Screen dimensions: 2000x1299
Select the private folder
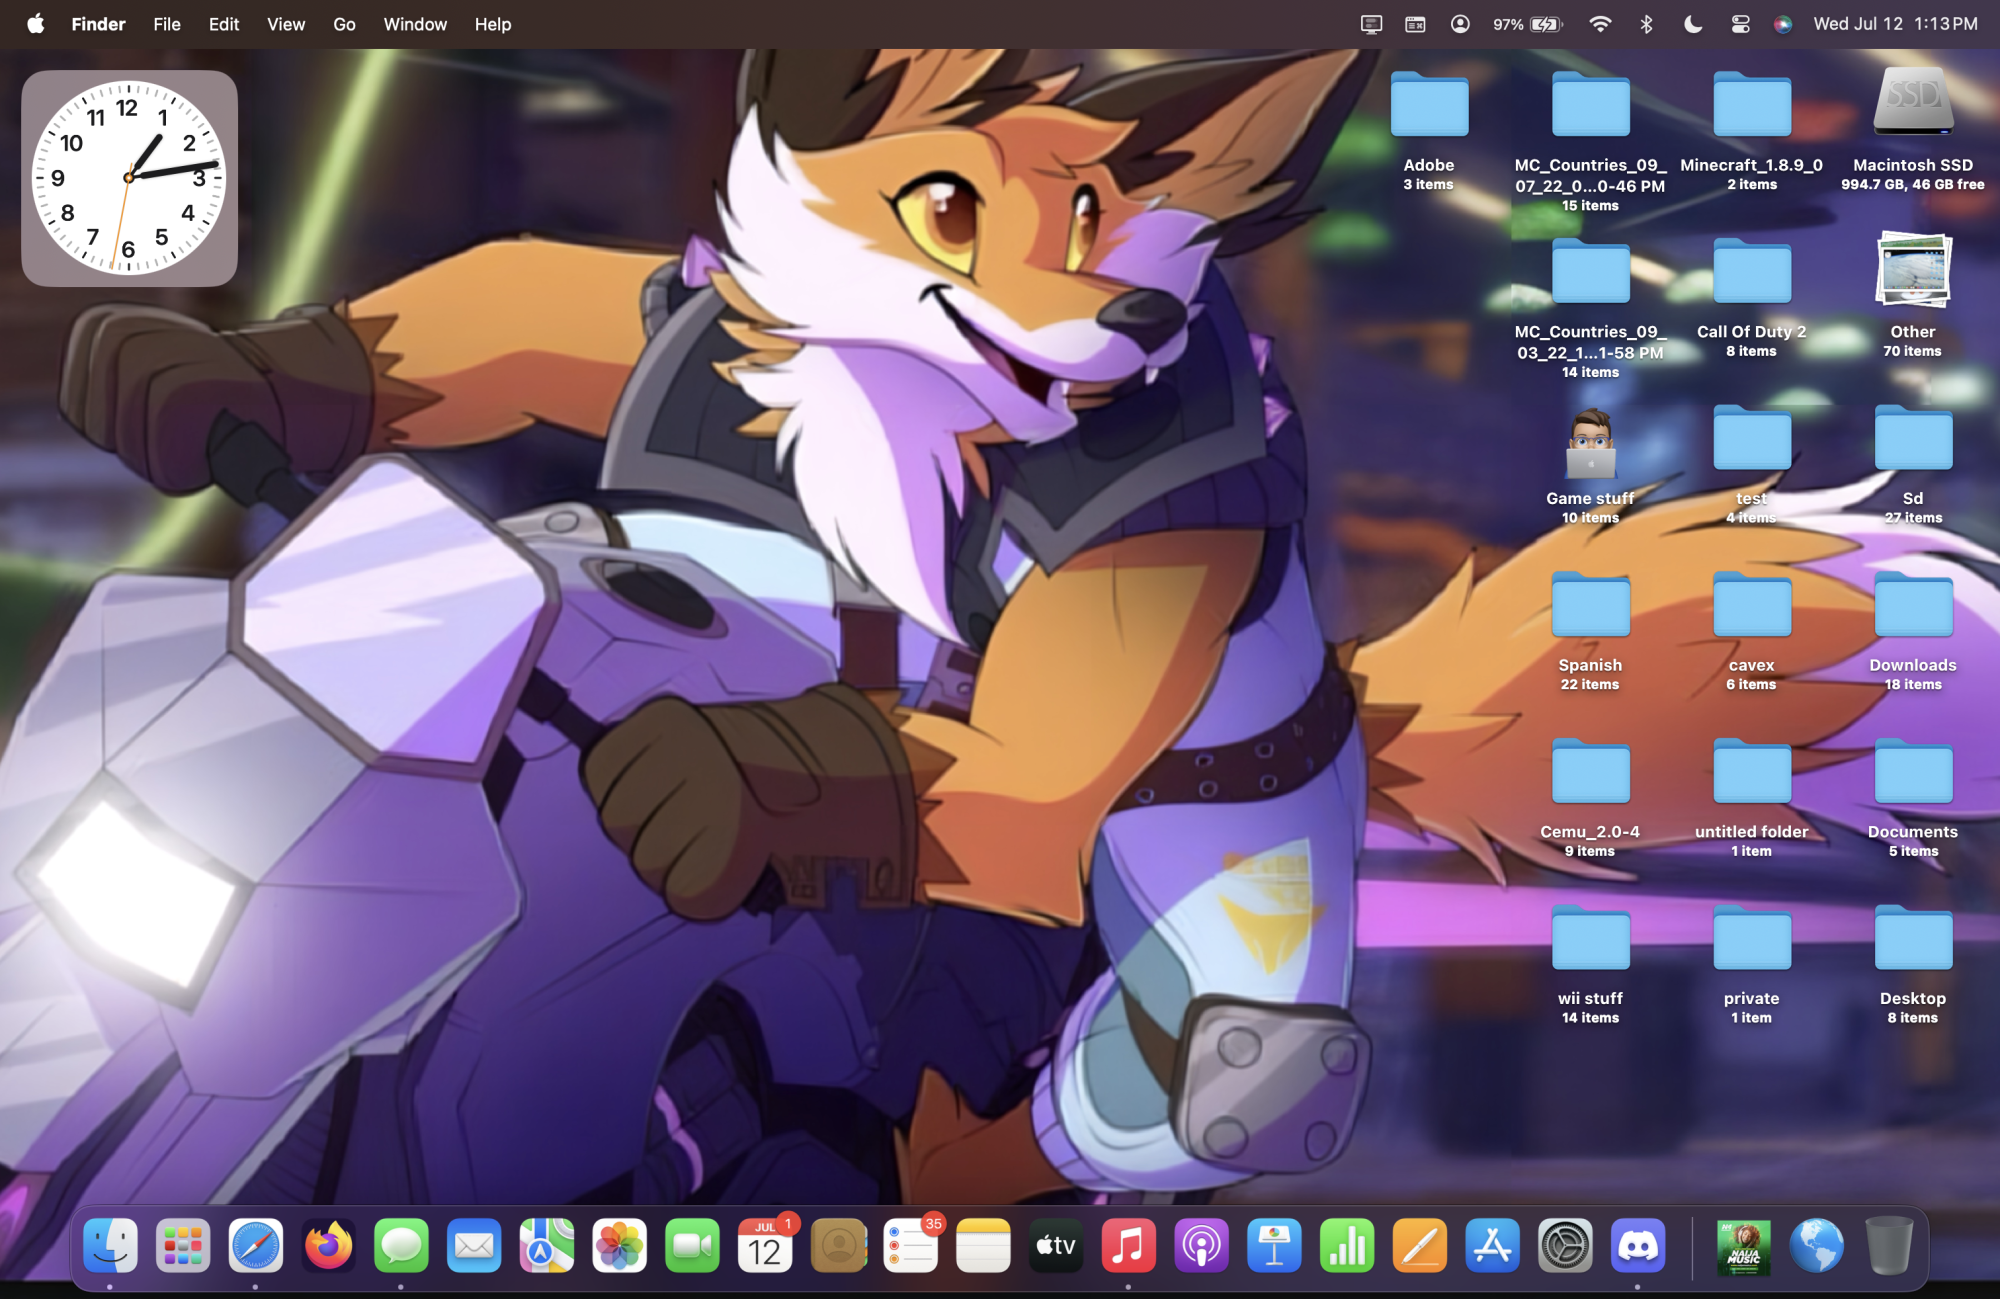point(1751,964)
